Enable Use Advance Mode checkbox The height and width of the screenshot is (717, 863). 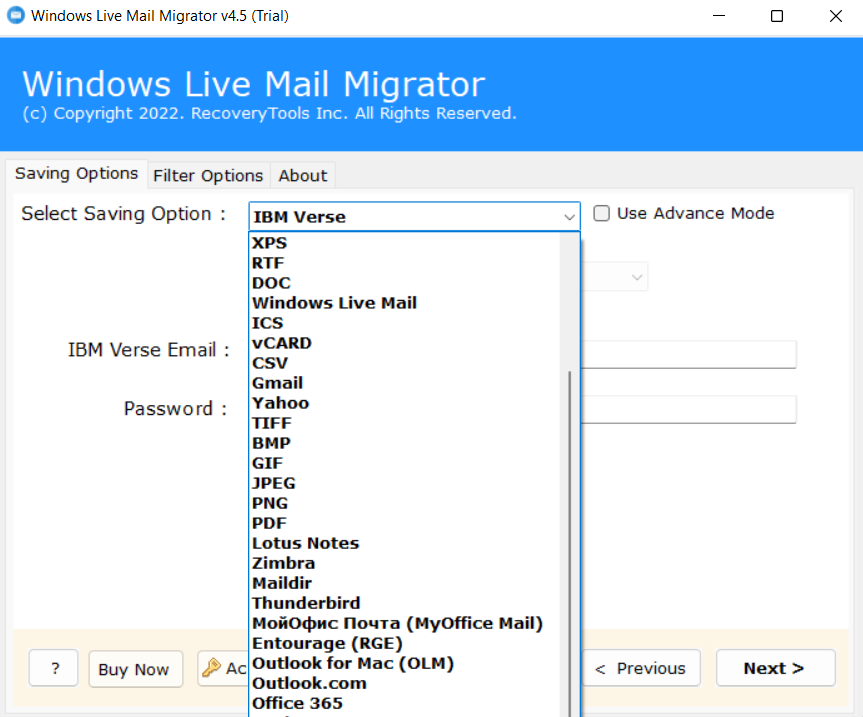602,214
